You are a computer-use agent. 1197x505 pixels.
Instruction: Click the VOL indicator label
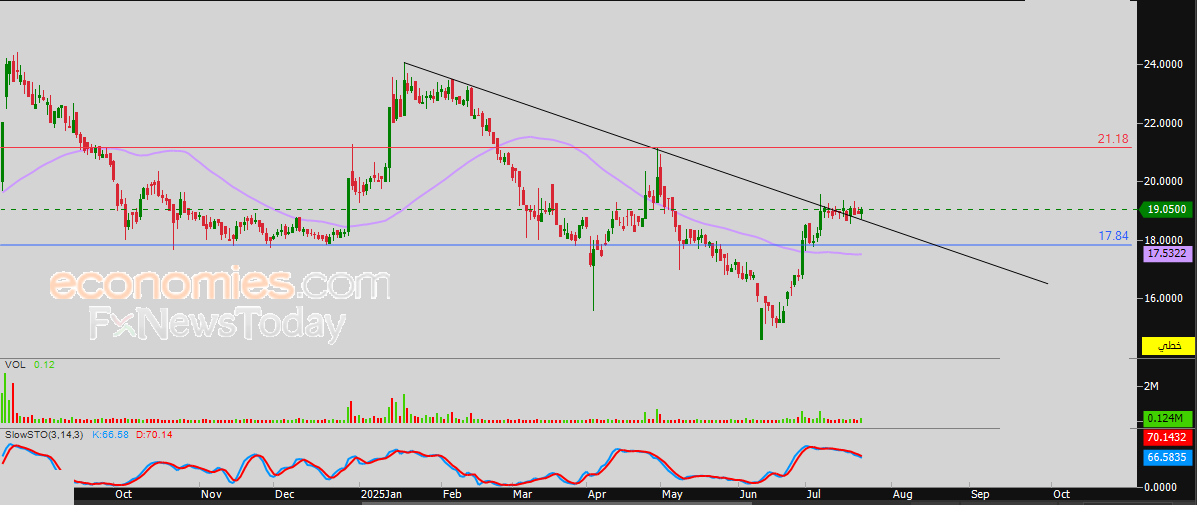[15, 365]
